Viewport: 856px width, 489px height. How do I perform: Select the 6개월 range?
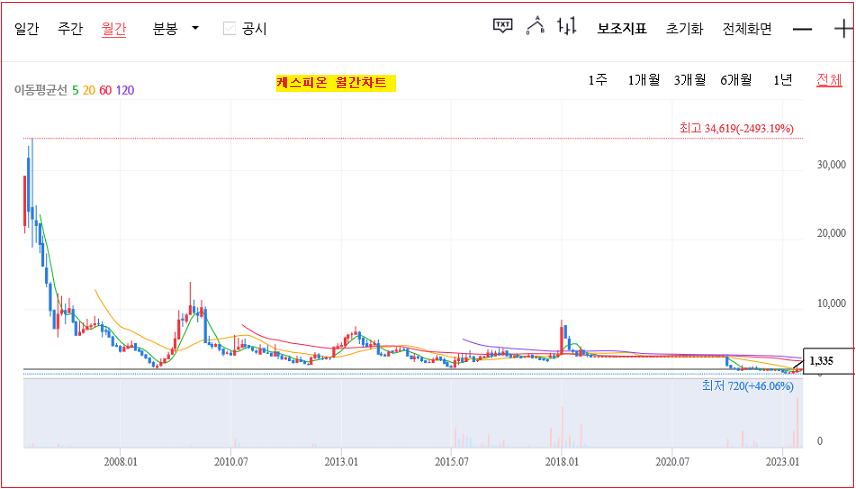point(736,81)
